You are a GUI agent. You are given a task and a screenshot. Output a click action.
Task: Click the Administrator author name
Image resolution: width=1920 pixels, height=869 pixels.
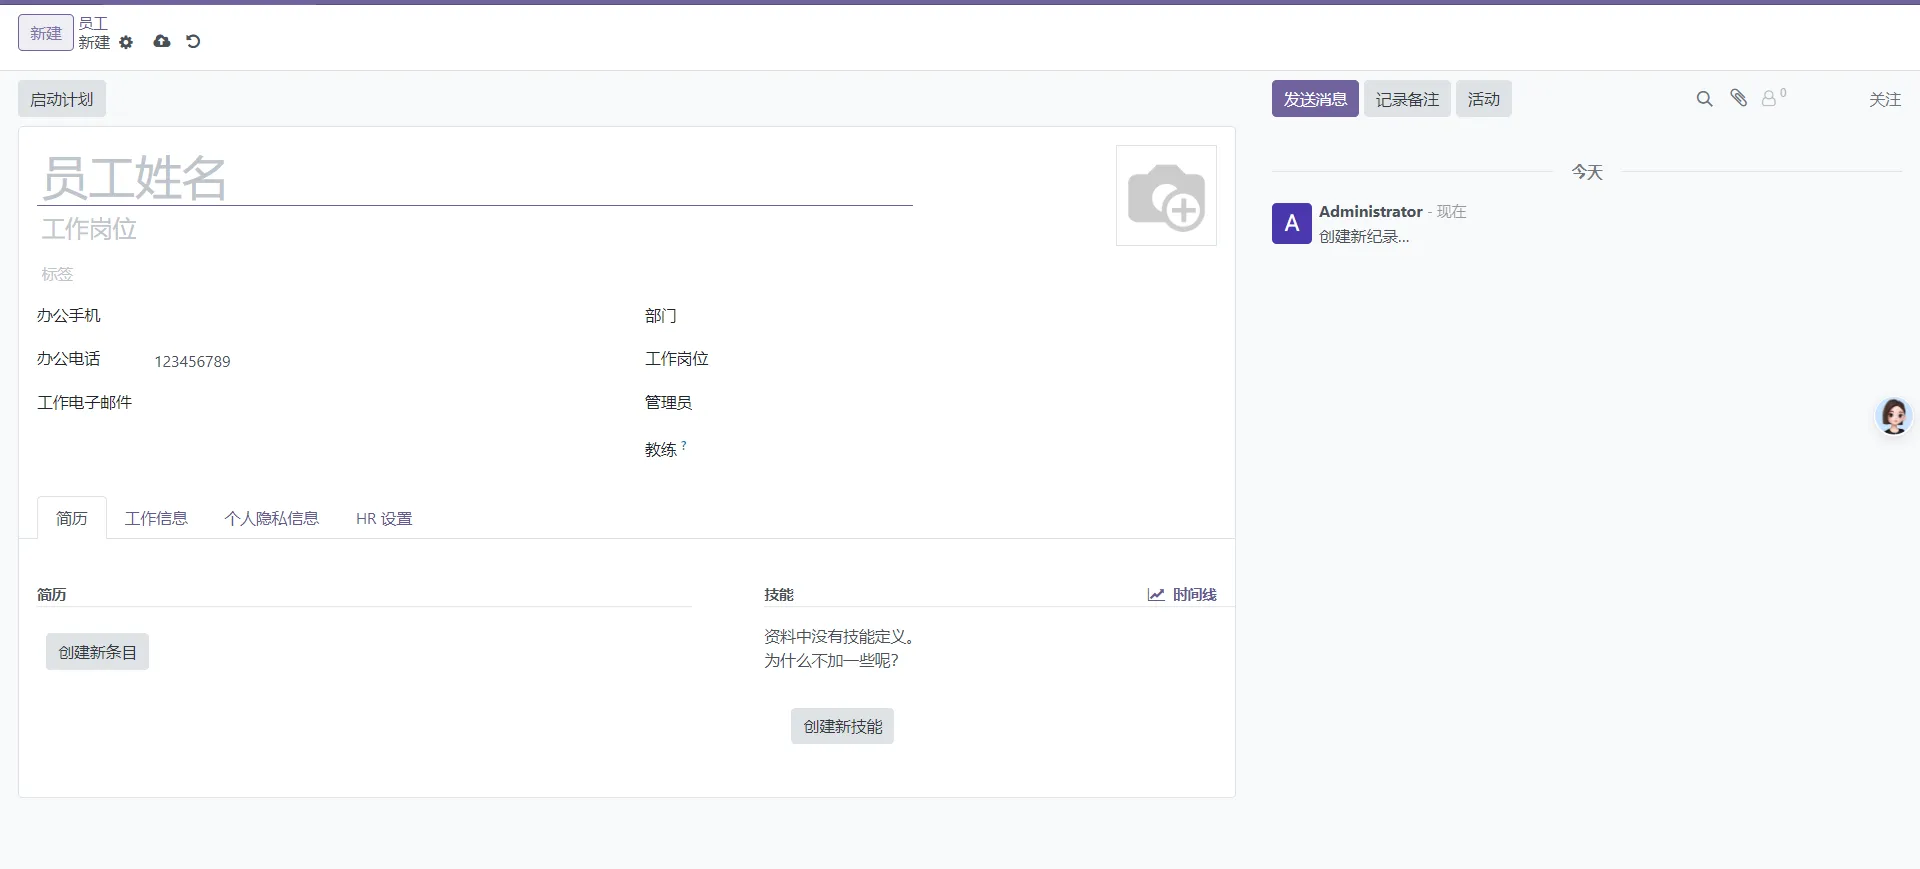tap(1370, 211)
